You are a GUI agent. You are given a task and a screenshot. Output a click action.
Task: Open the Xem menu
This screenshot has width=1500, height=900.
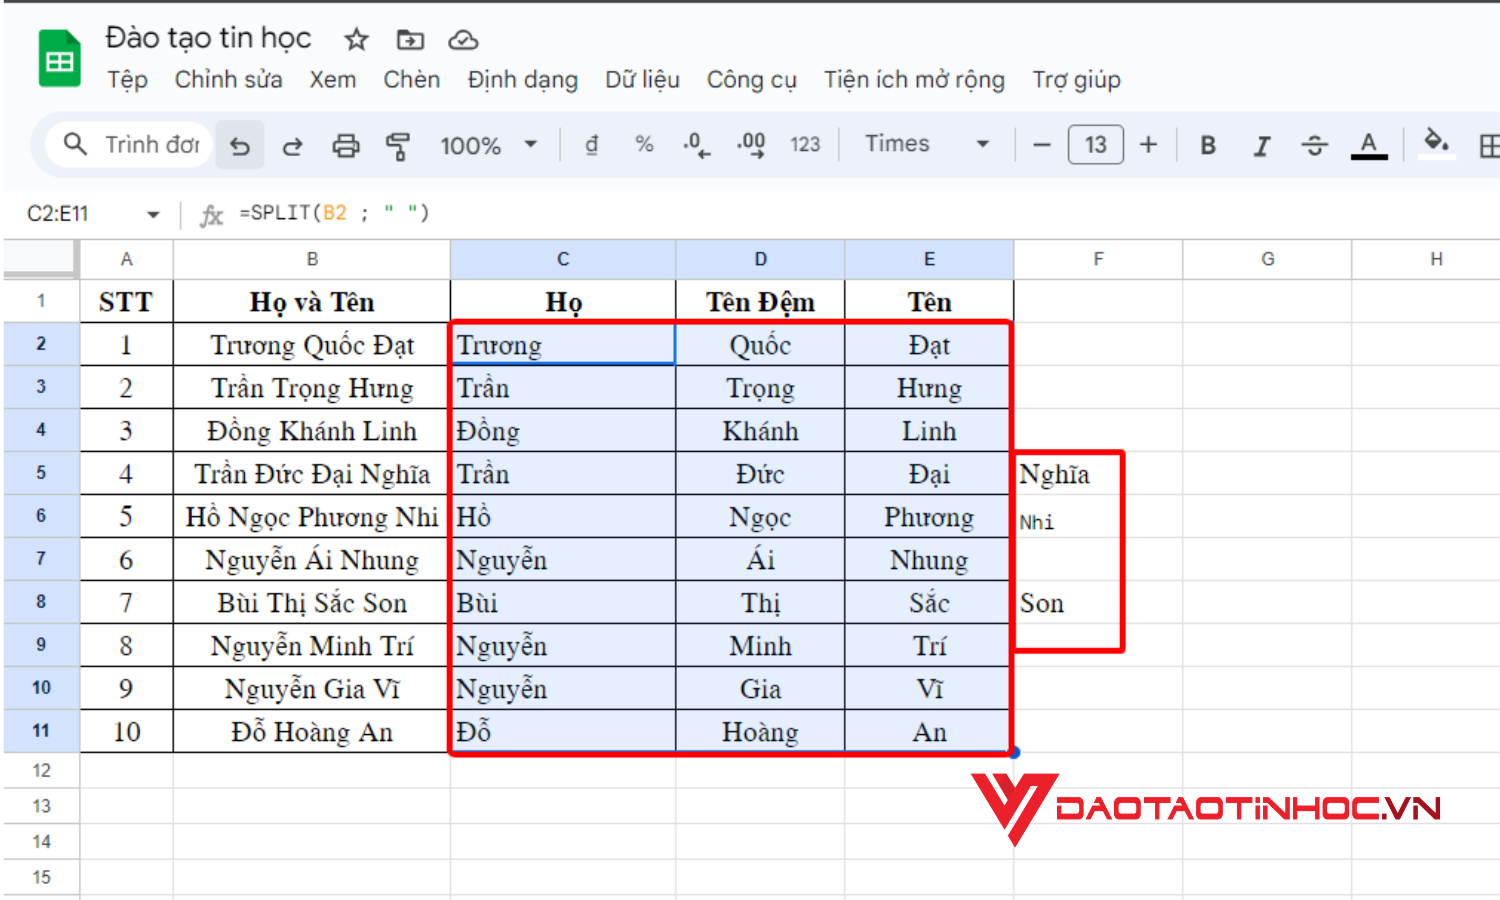click(333, 80)
